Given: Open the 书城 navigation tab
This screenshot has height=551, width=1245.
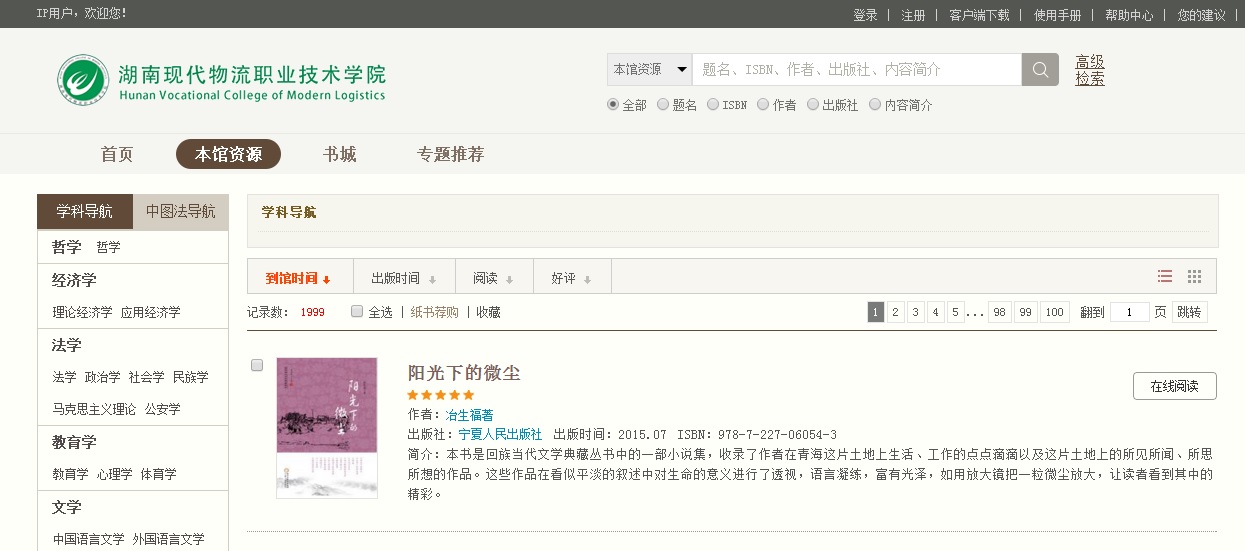Looking at the screenshot, I should [x=339, y=154].
